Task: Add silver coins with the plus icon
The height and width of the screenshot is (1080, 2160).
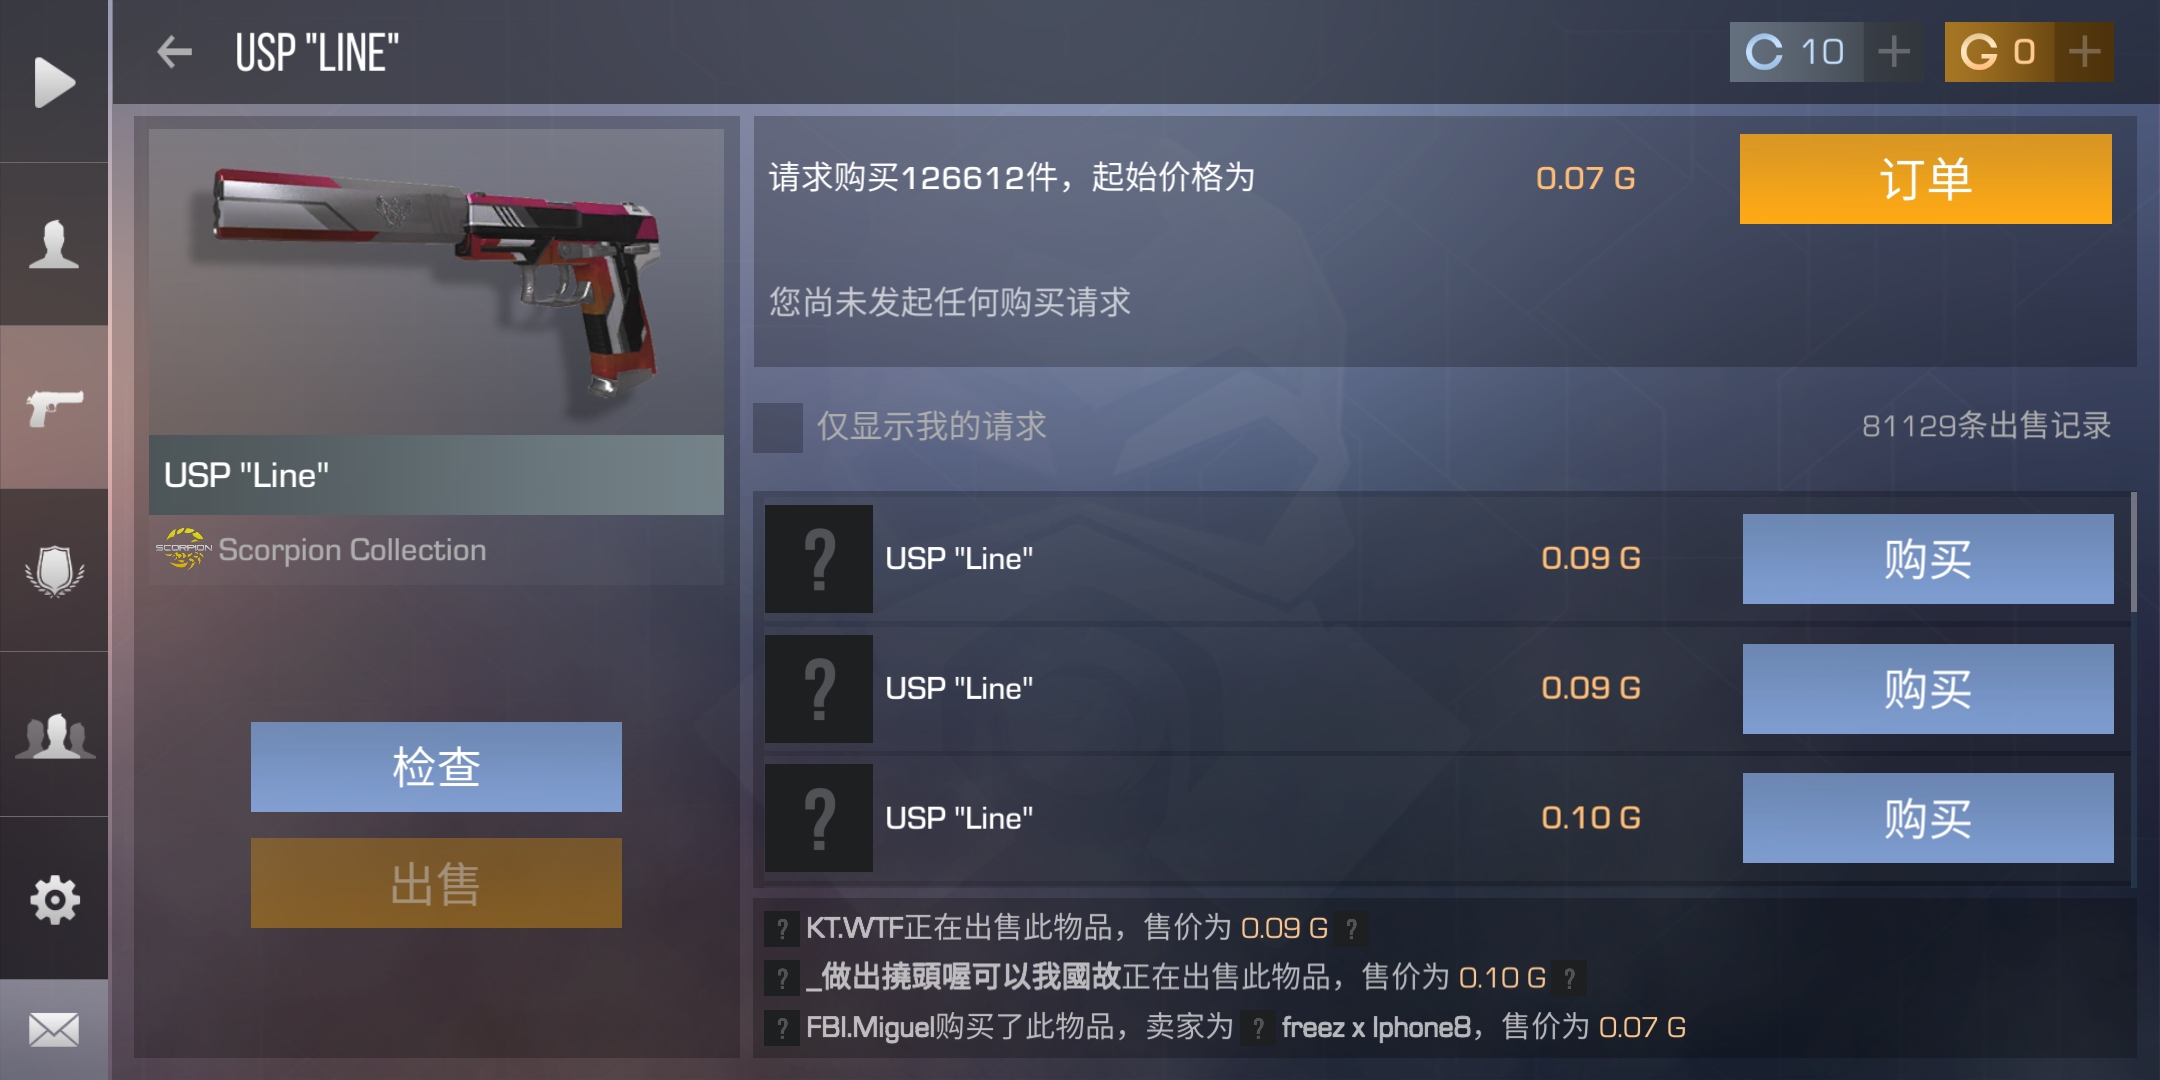Action: (x=1893, y=52)
